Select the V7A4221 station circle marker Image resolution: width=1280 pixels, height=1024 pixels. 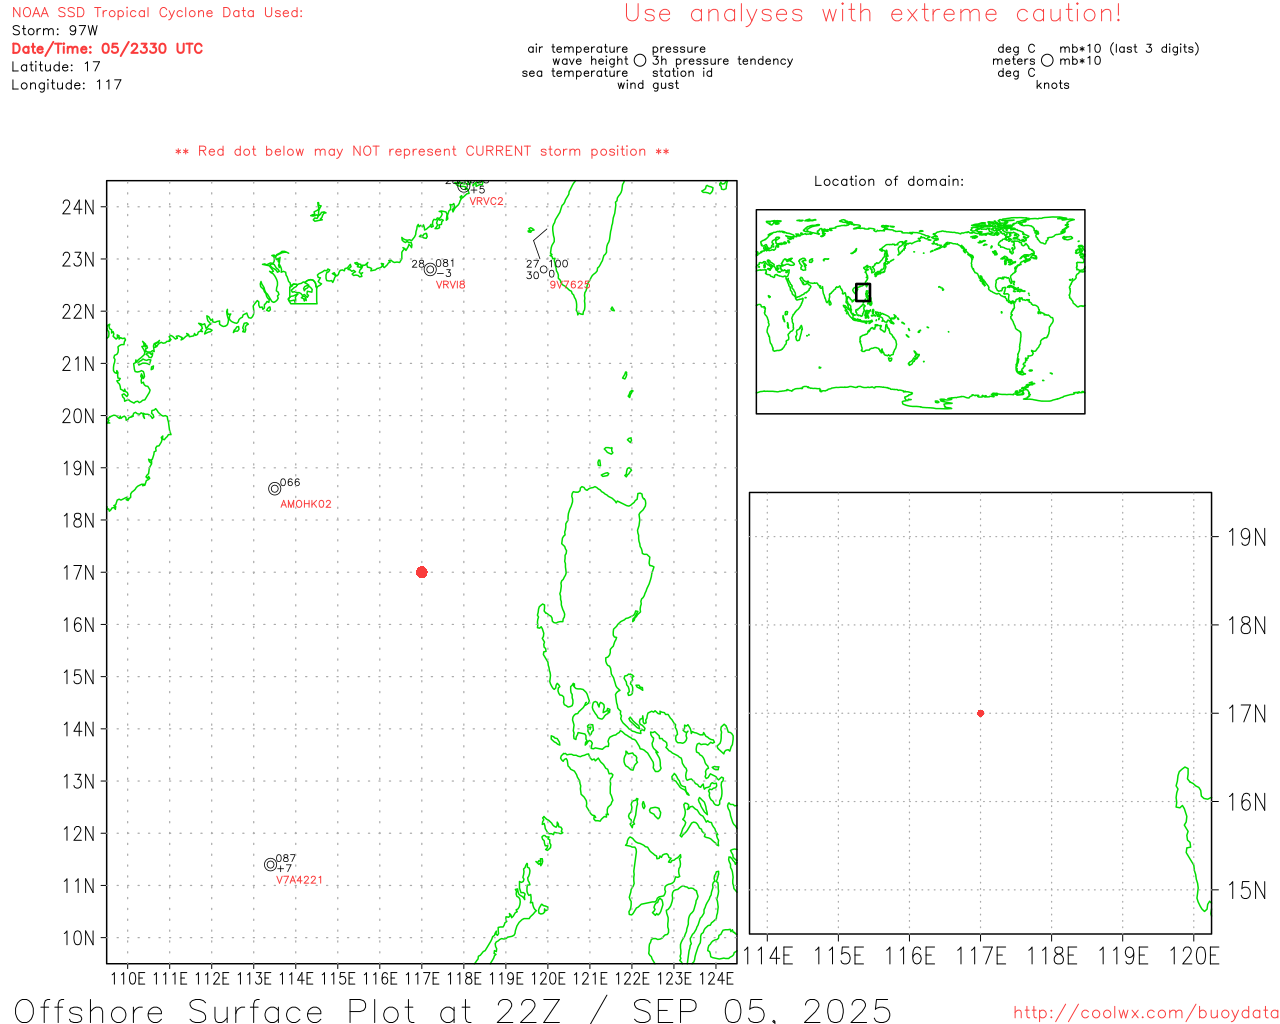(x=270, y=864)
